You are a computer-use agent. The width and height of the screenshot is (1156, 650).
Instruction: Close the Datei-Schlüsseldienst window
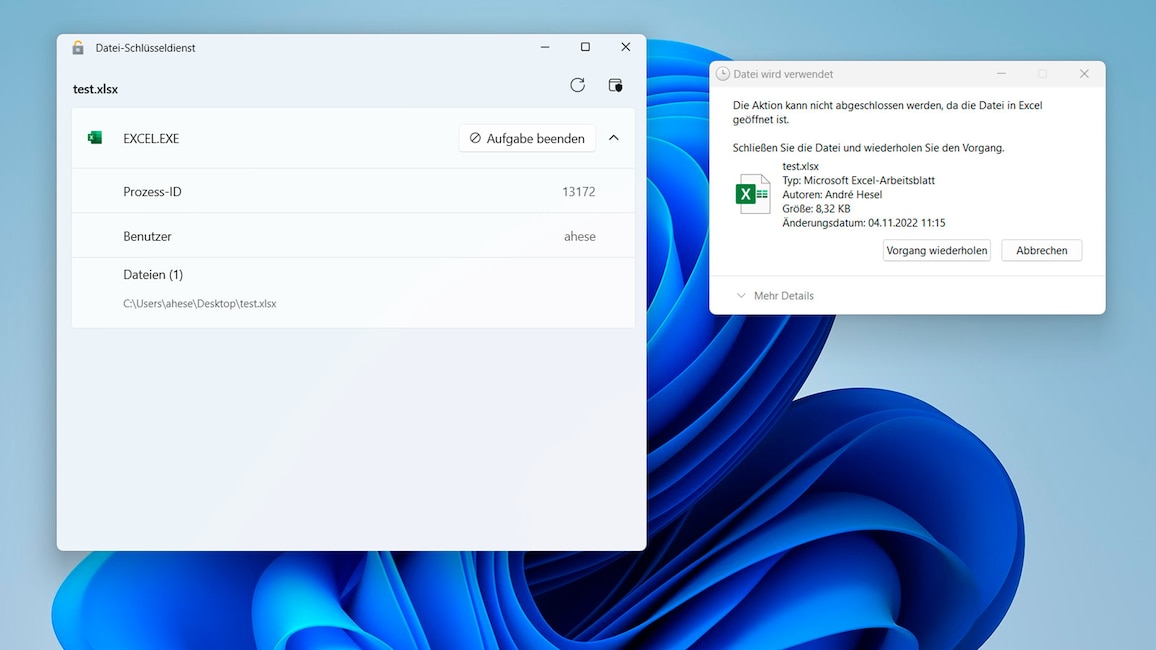tap(625, 47)
